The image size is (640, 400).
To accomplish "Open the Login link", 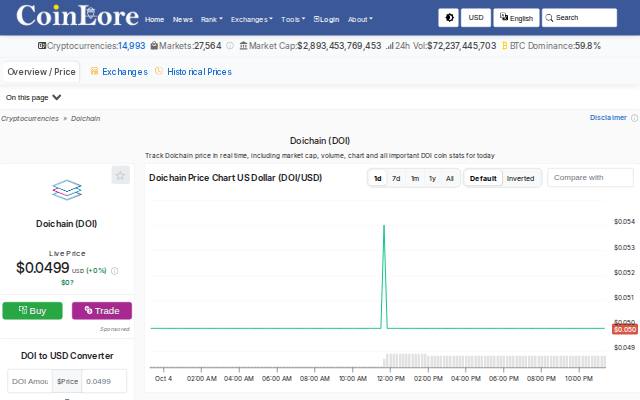I will point(326,19).
